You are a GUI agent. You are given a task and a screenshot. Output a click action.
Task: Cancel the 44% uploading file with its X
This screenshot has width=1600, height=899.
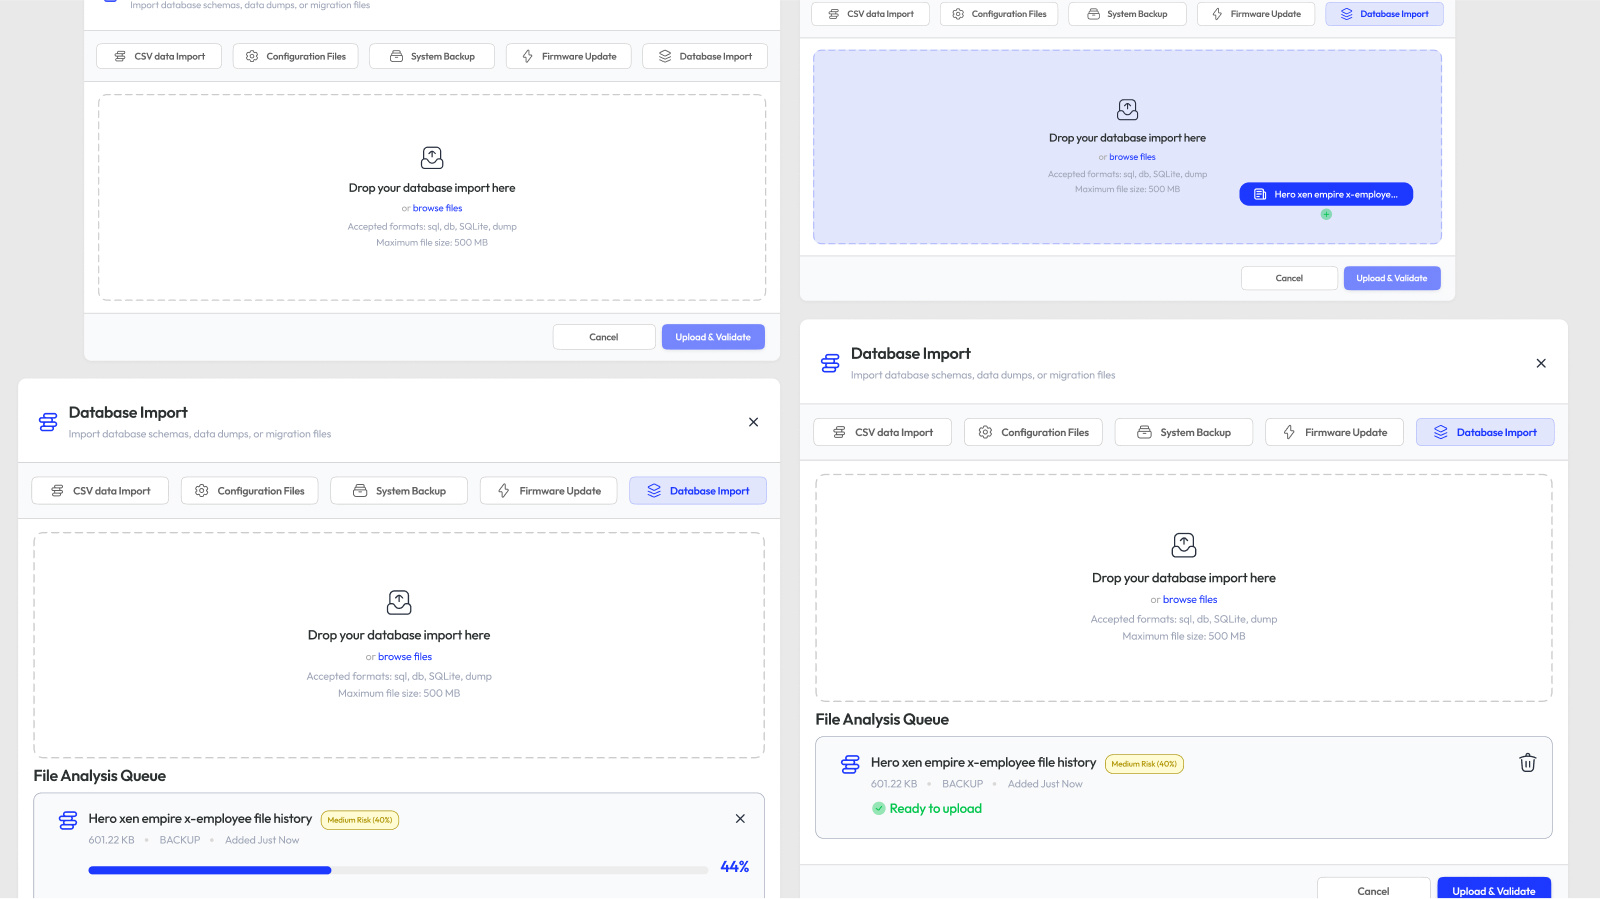(740, 819)
